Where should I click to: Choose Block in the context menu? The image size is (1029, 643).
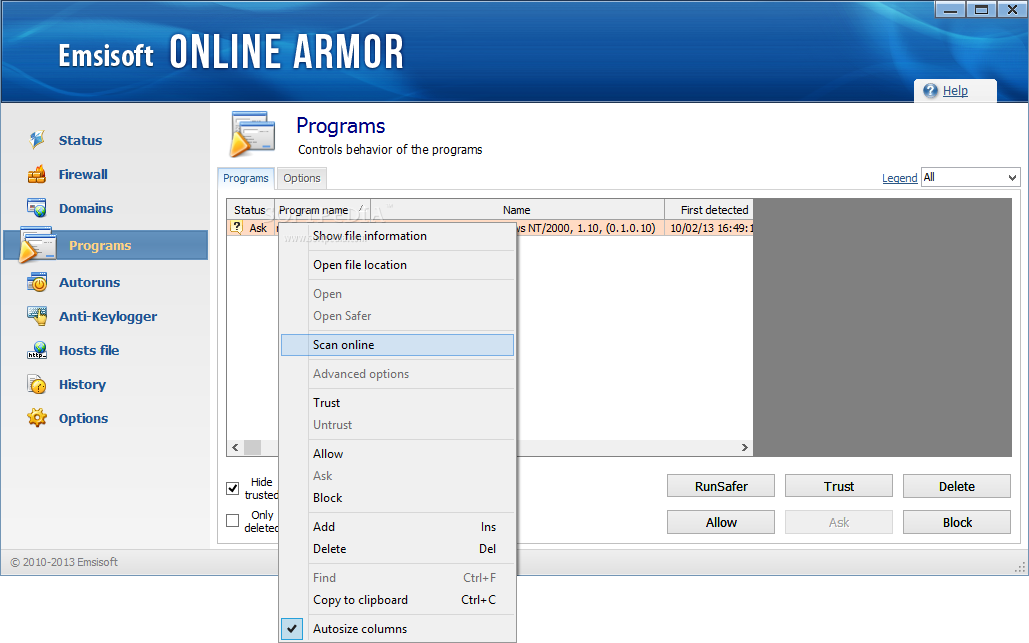[x=398, y=497]
